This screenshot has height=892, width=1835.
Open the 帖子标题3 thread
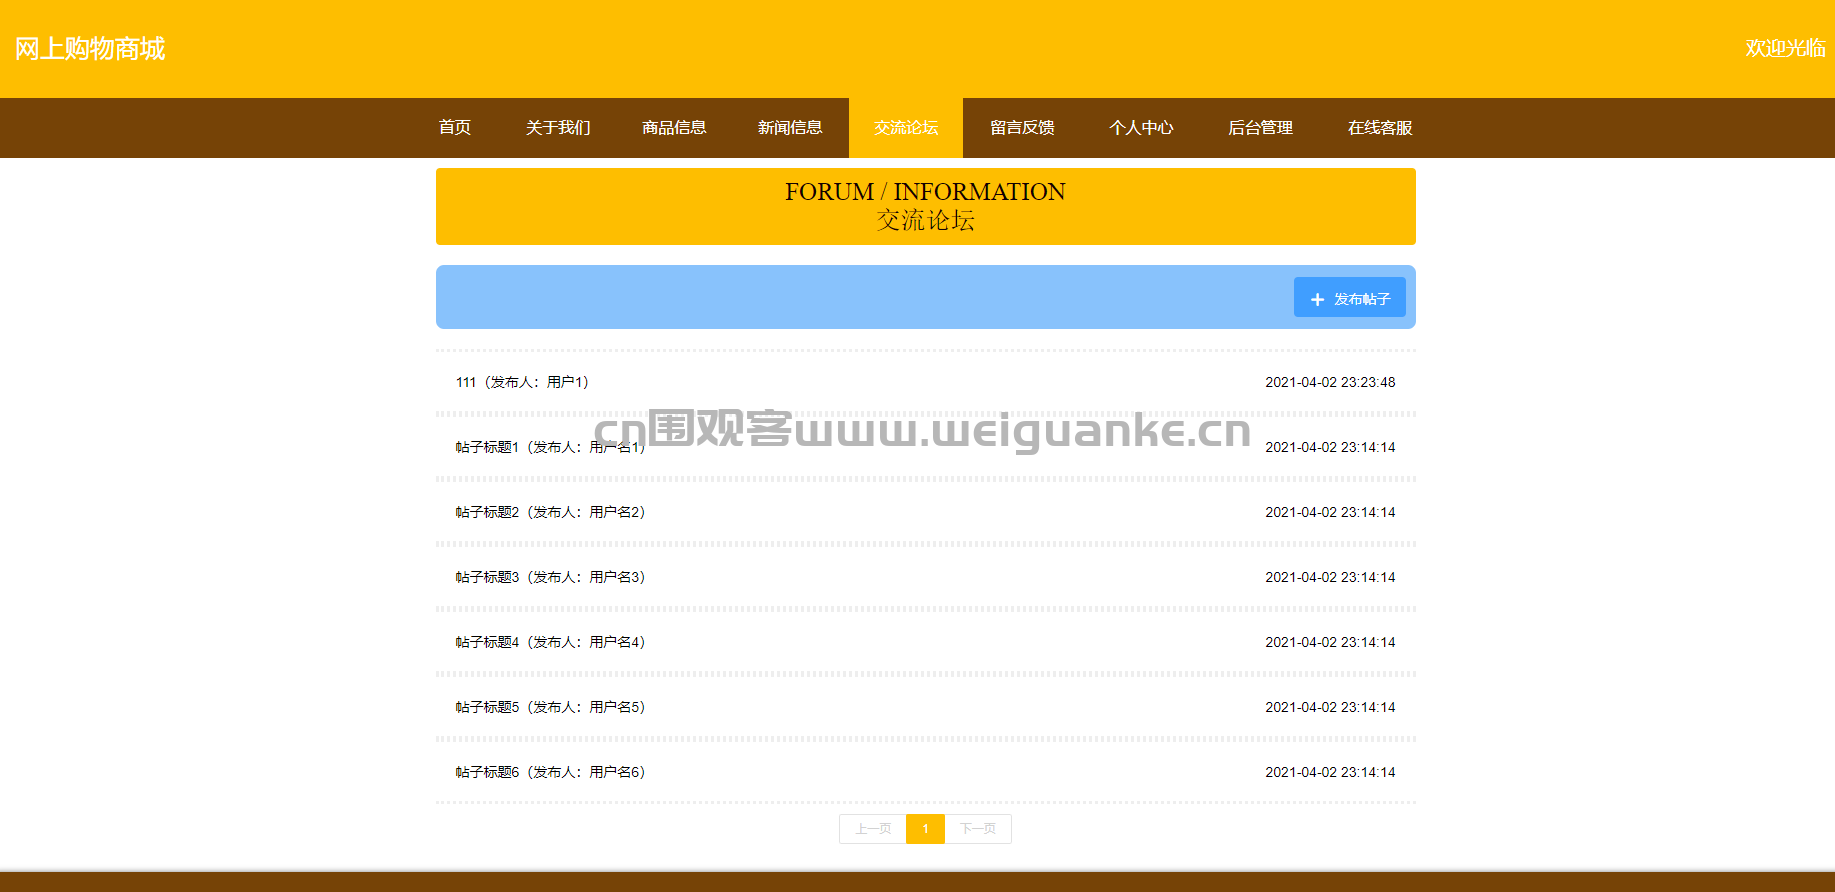pos(550,577)
